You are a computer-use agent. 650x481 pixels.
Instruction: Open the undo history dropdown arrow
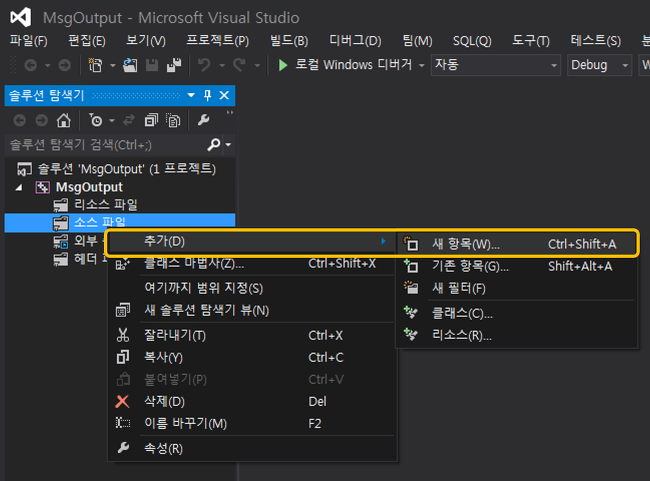tap(222, 65)
